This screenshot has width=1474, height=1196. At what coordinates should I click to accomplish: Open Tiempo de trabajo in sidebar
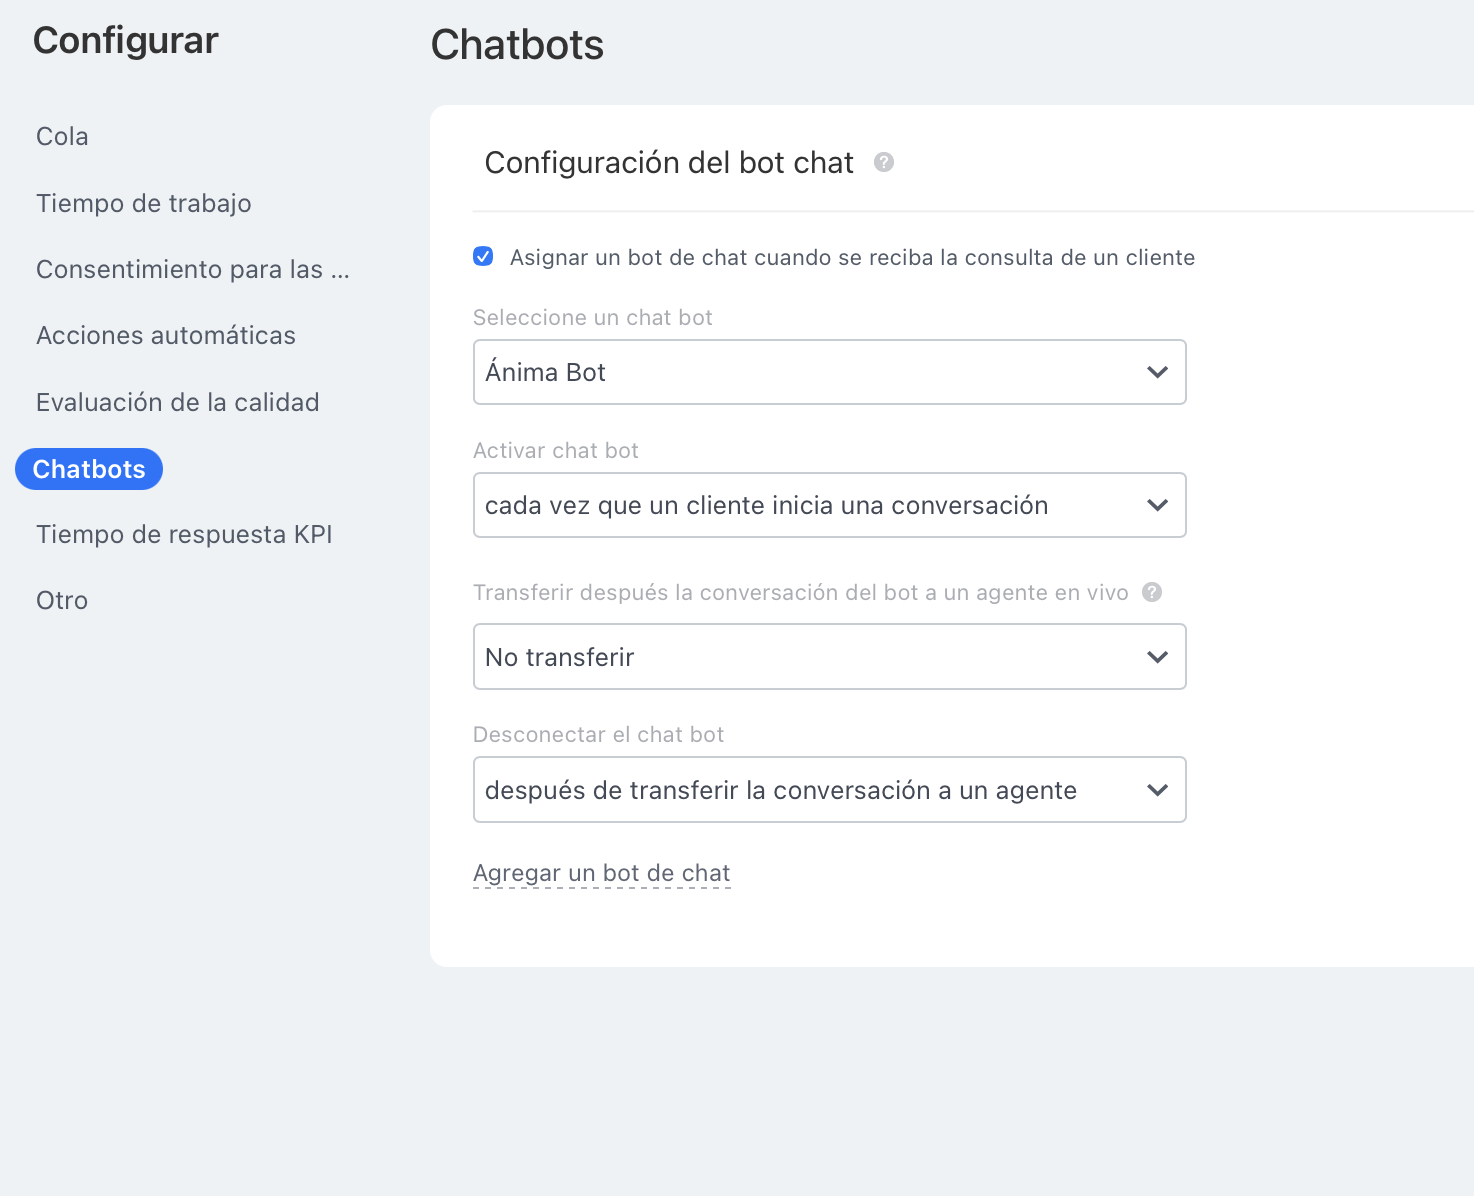tap(143, 203)
